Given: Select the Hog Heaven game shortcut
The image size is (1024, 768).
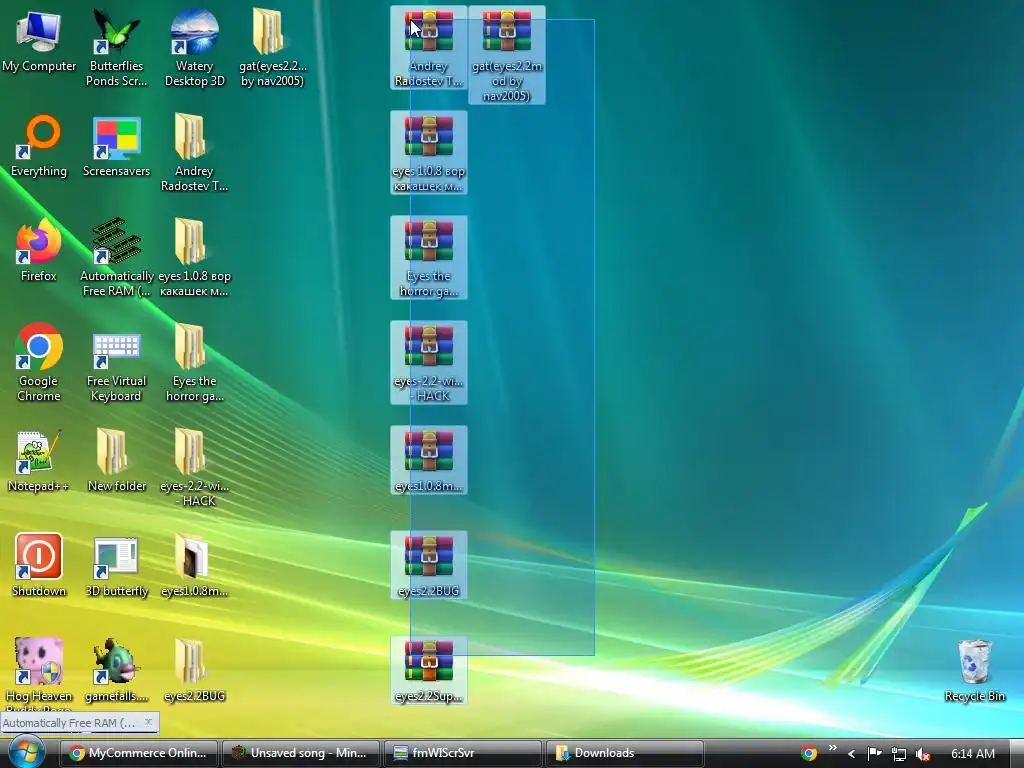Looking at the screenshot, I should (x=39, y=673).
